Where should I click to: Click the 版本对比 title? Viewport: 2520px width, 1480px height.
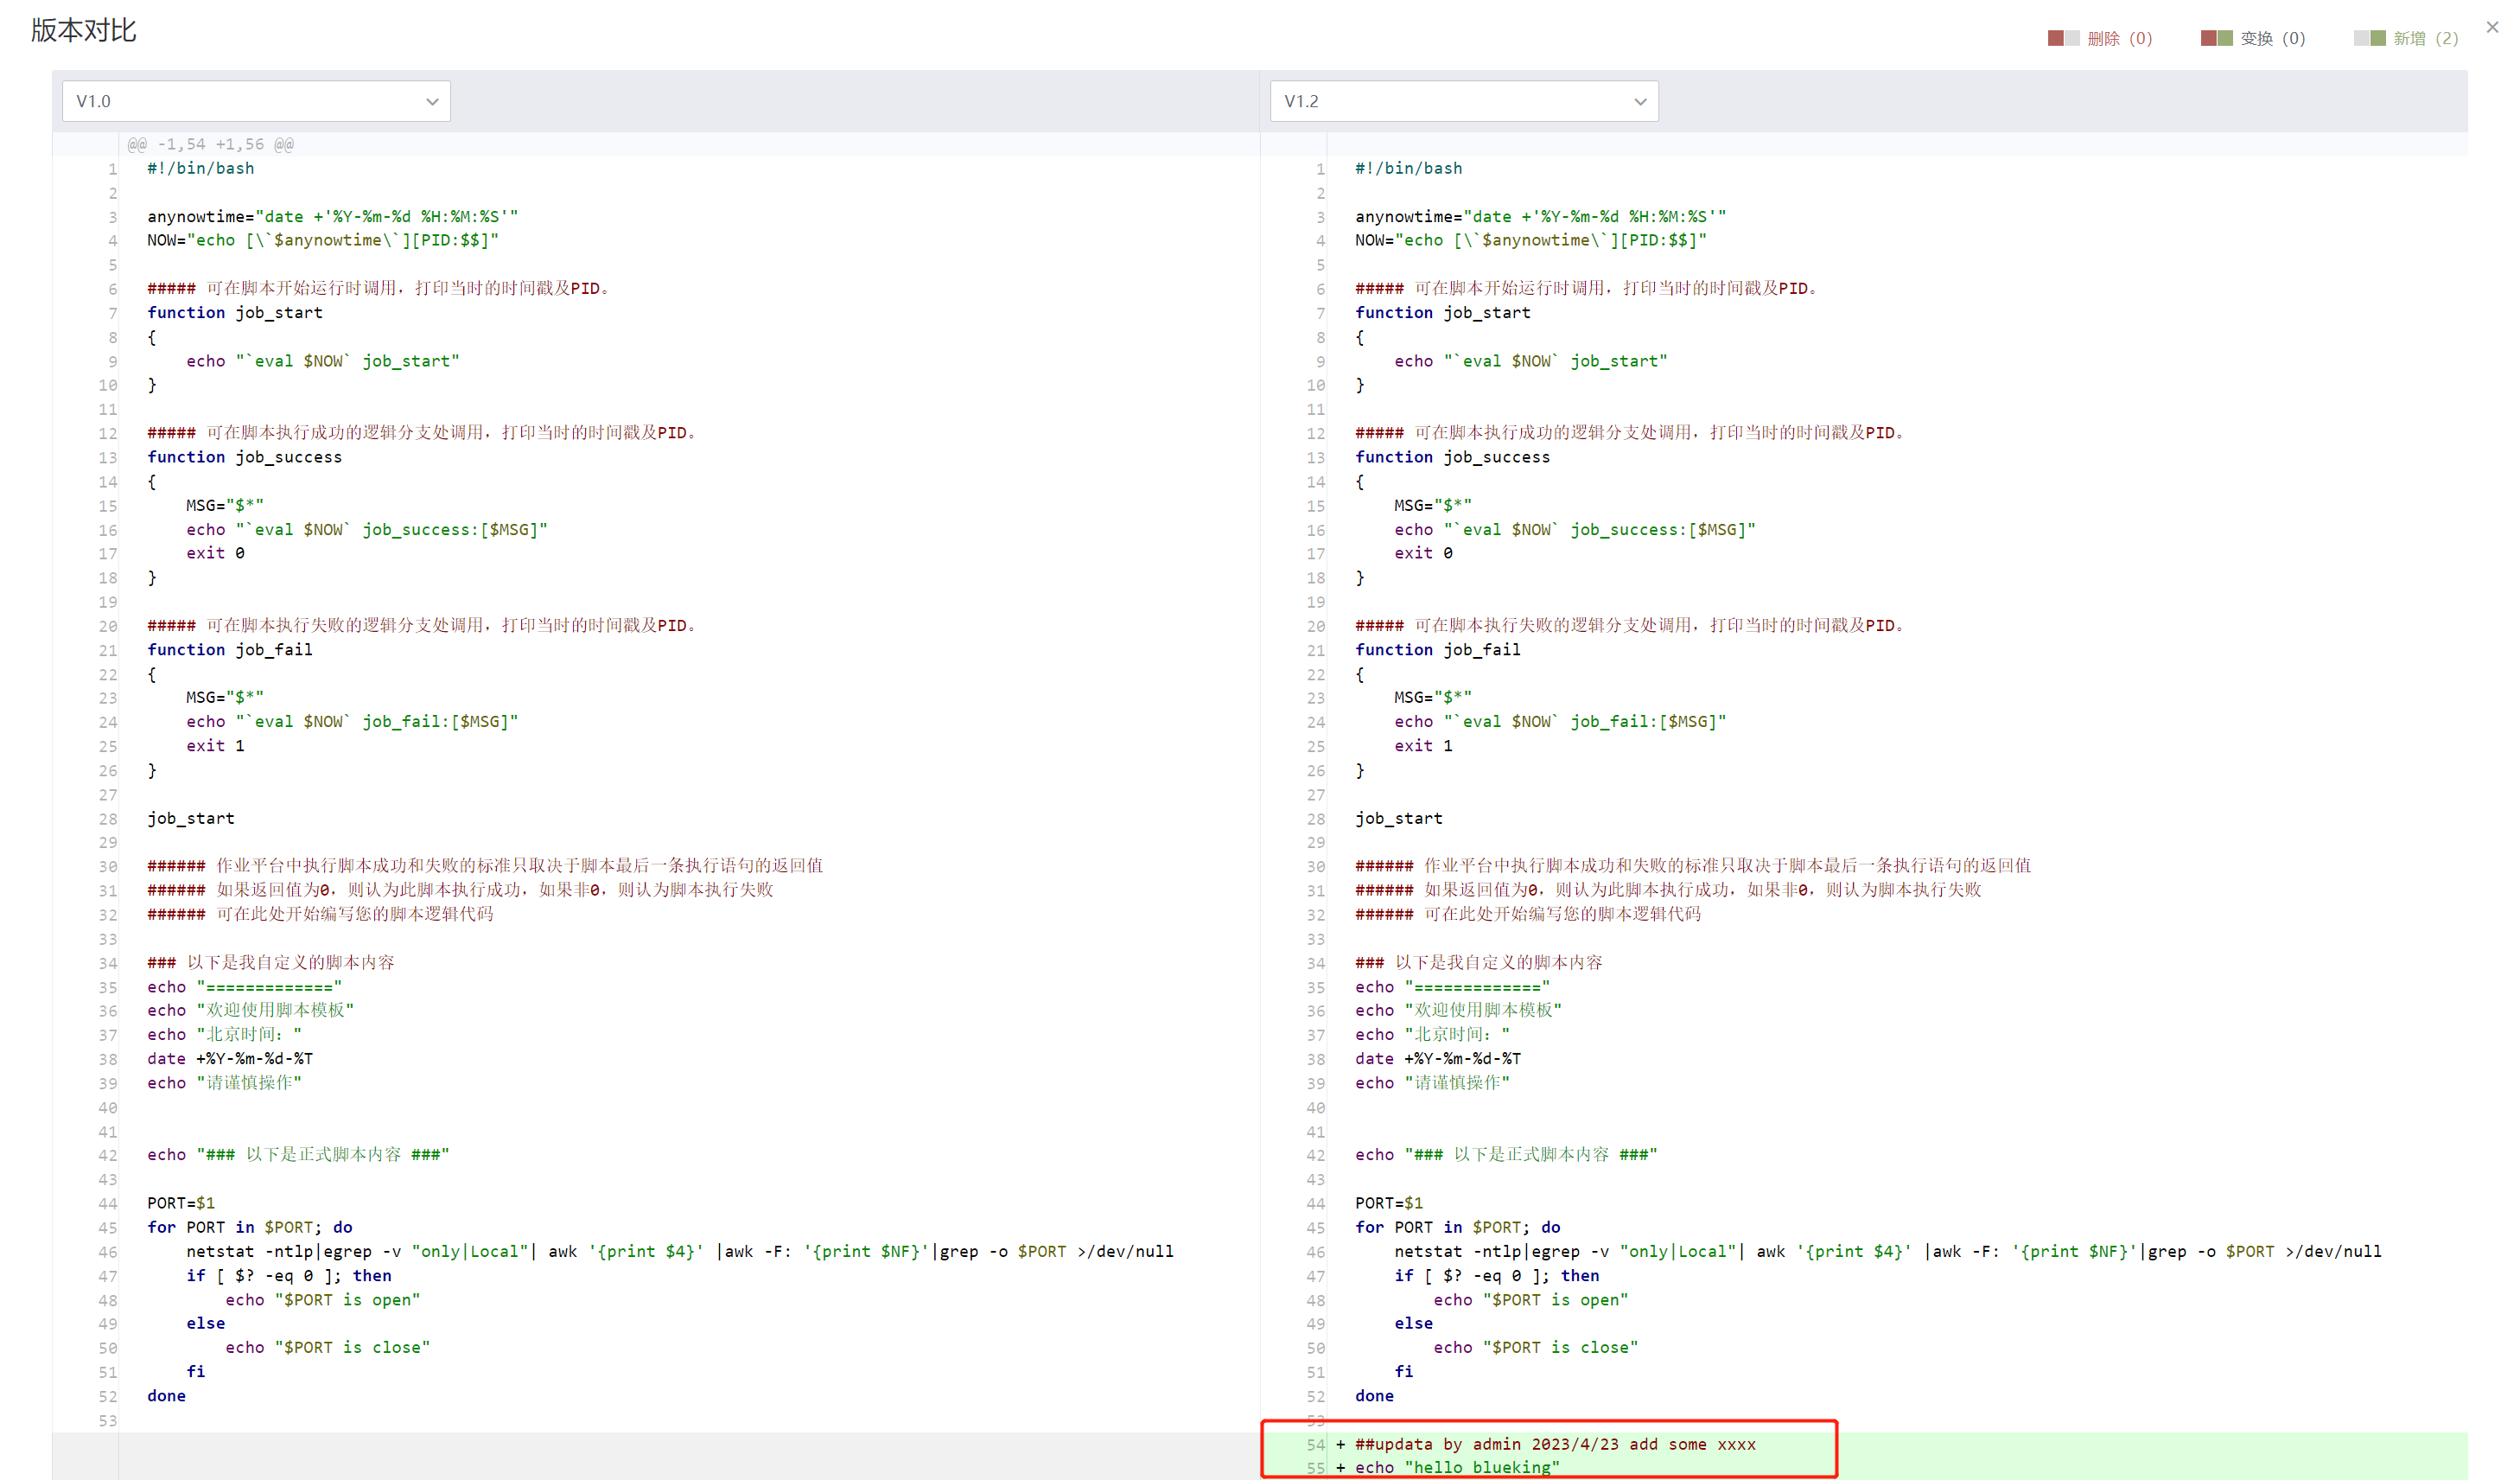coord(83,30)
